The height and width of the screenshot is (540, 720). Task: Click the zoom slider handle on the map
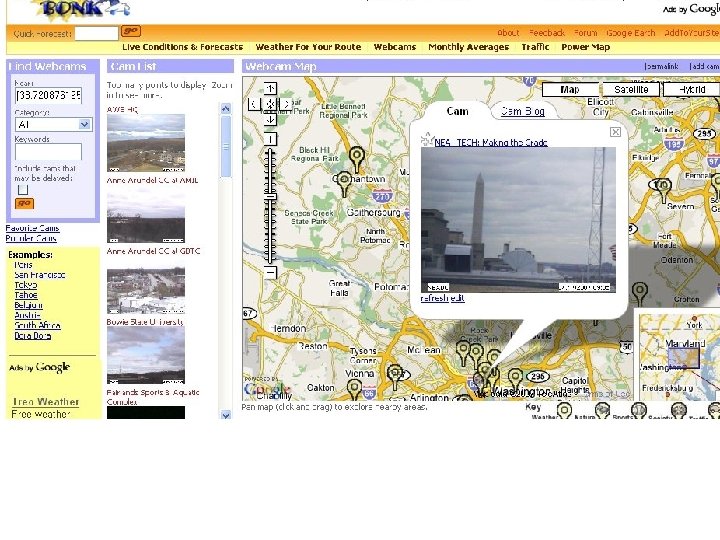pyautogui.click(x=270, y=197)
